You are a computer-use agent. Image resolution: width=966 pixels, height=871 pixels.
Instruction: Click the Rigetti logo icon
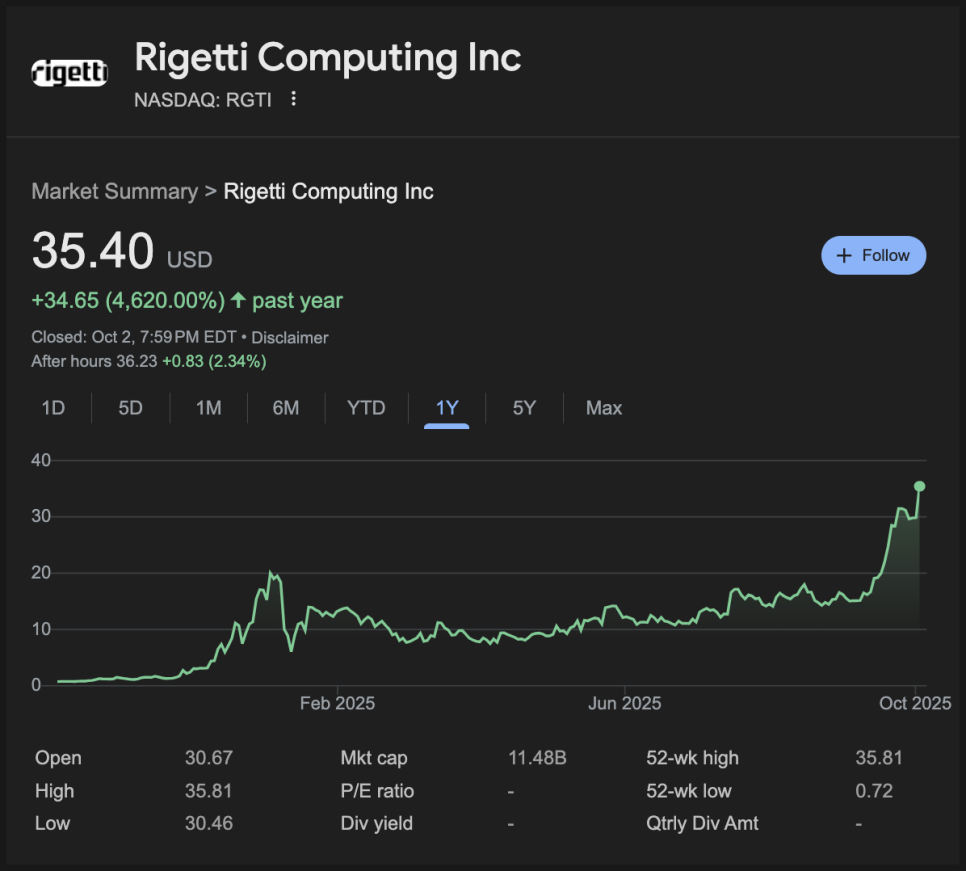pyautogui.click(x=69, y=72)
